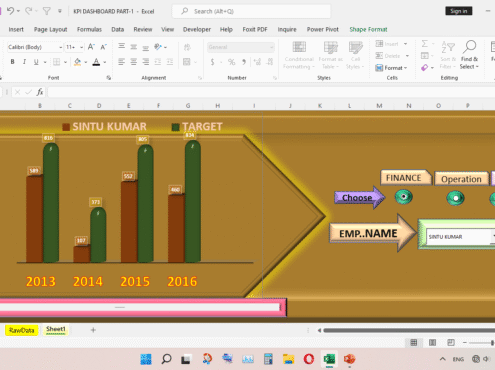Expand the font name Calibri dropdown
The height and width of the screenshot is (370, 495).
(60, 47)
